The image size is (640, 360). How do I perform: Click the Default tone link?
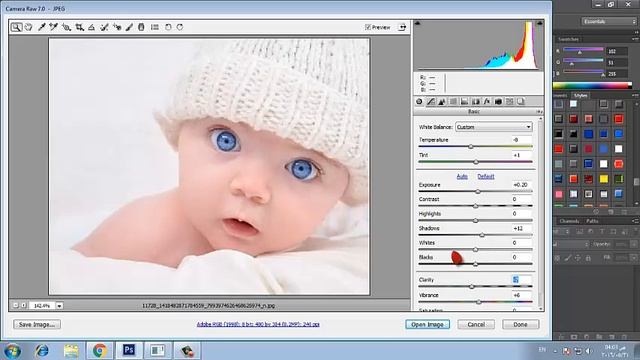point(486,176)
